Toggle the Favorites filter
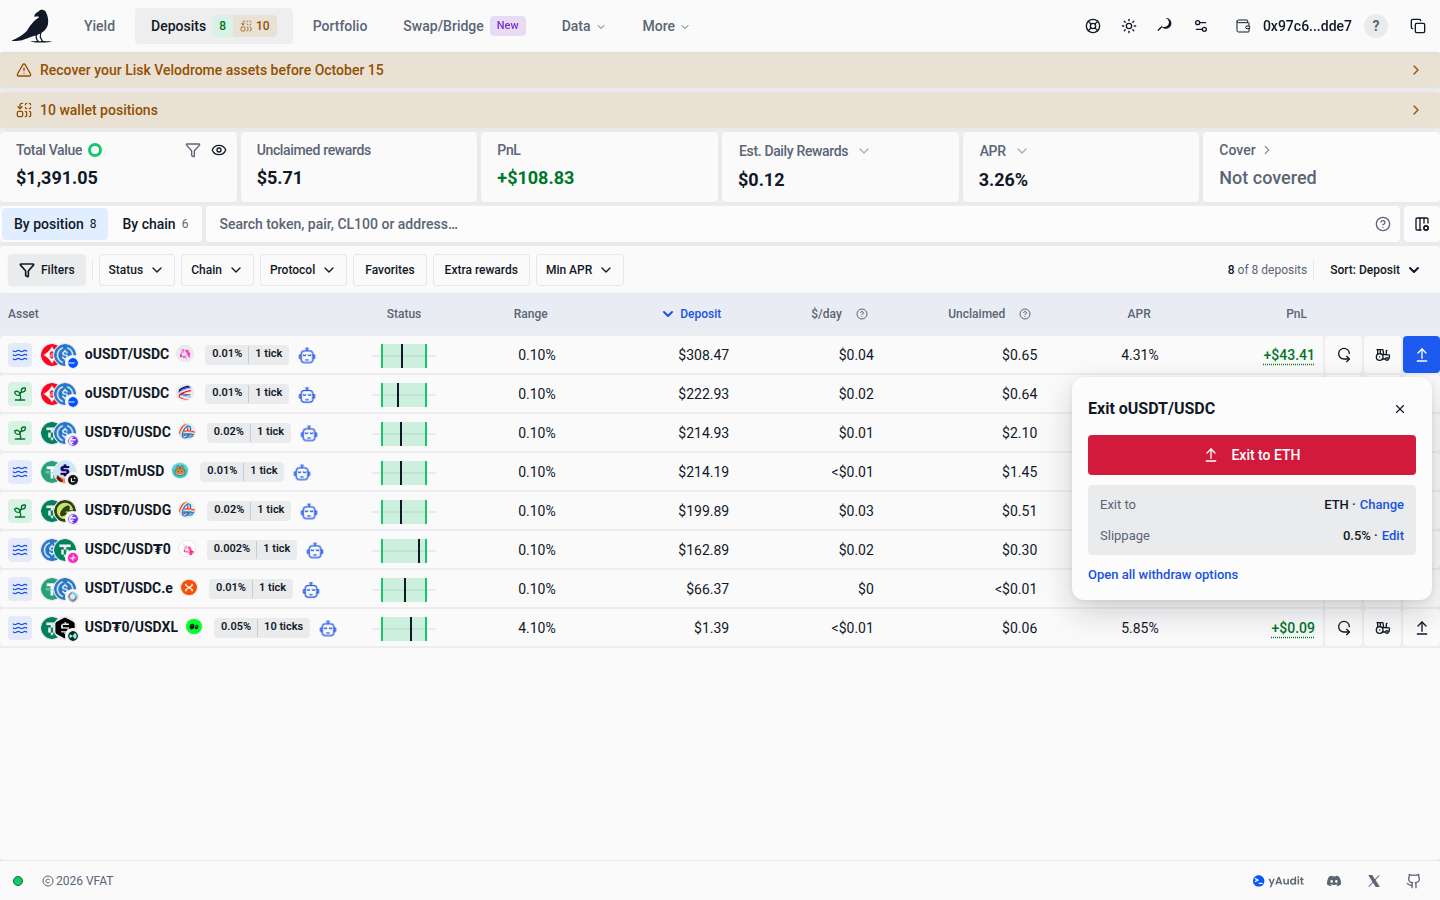The height and width of the screenshot is (900, 1440). (390, 270)
